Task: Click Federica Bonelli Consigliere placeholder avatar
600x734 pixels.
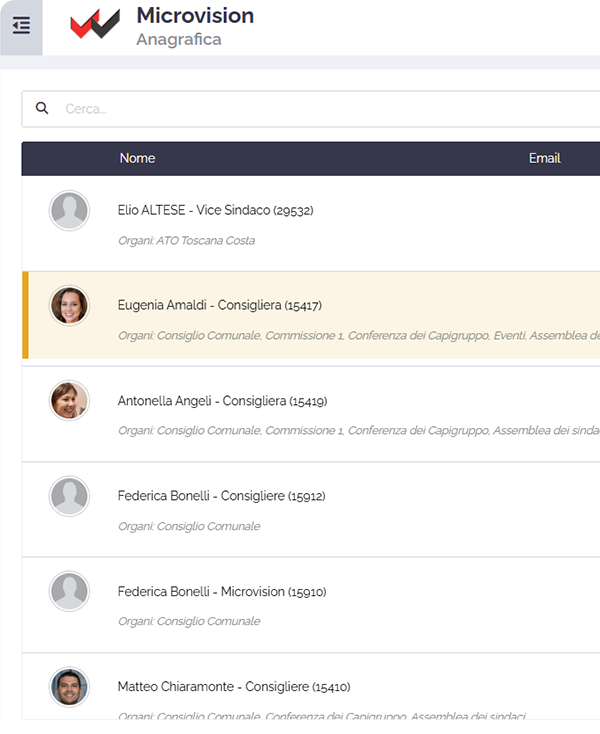Action: (x=70, y=496)
